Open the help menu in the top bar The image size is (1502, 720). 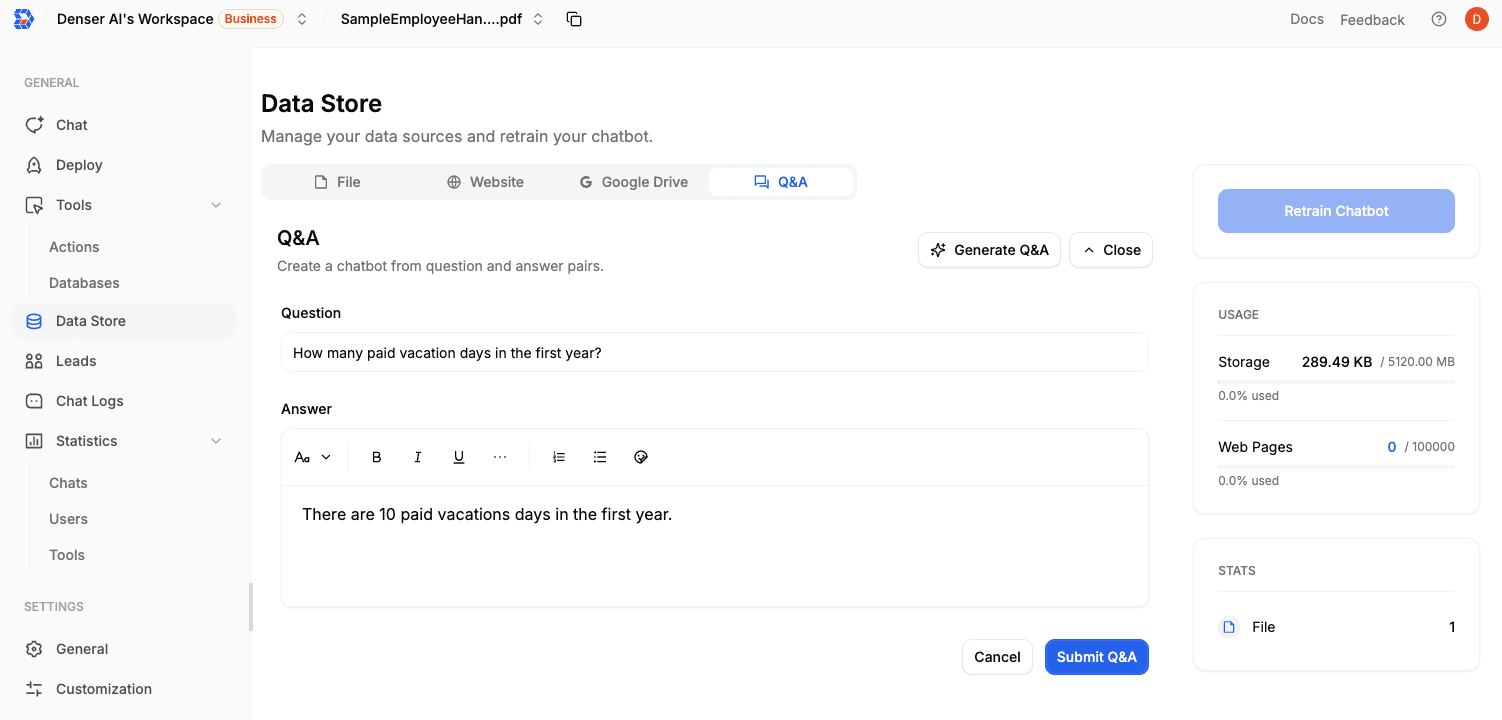coord(1438,18)
